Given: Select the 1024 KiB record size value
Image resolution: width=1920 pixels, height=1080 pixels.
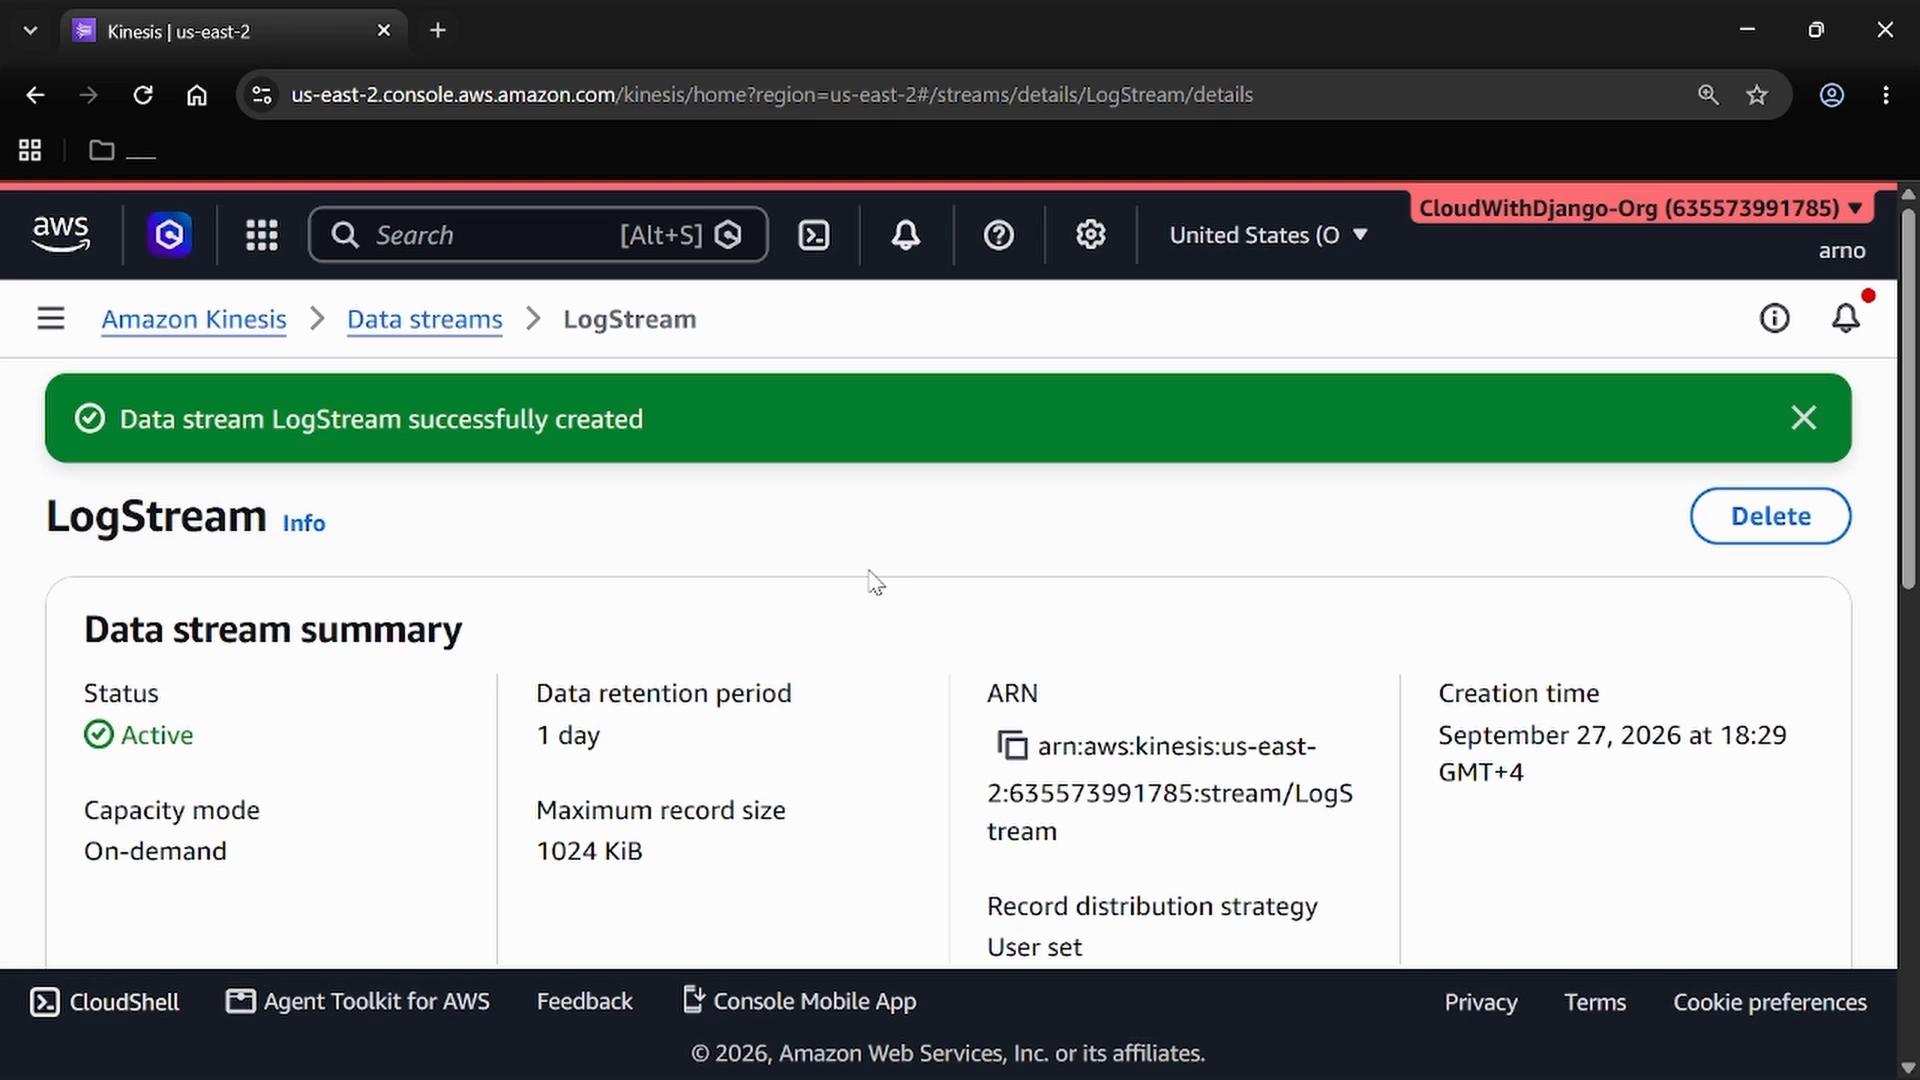Looking at the screenshot, I should pos(589,851).
